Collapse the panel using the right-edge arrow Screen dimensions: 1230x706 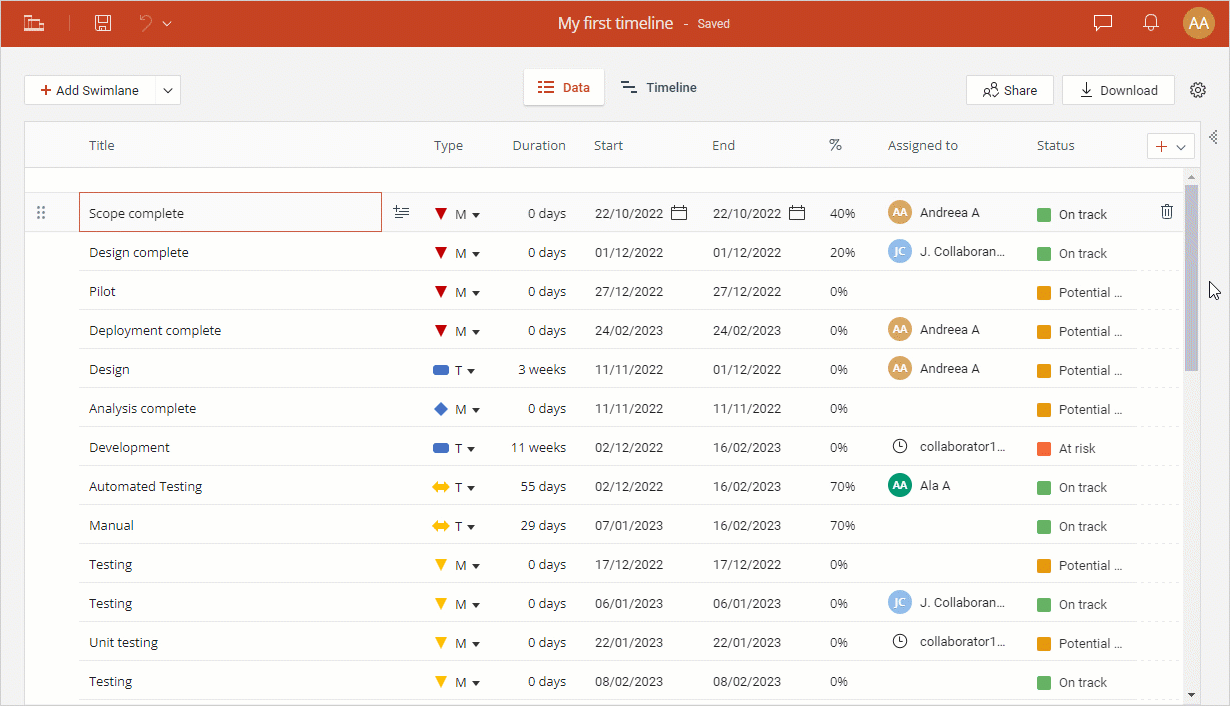click(x=1213, y=137)
